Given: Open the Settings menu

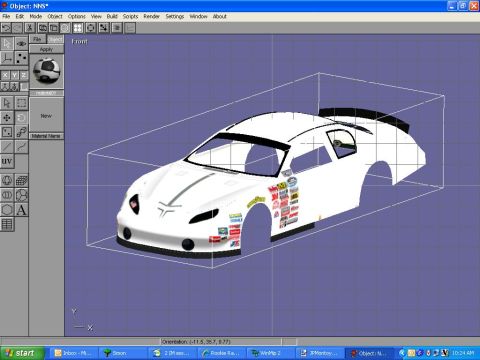Looking at the screenshot, I should pyautogui.click(x=175, y=16).
